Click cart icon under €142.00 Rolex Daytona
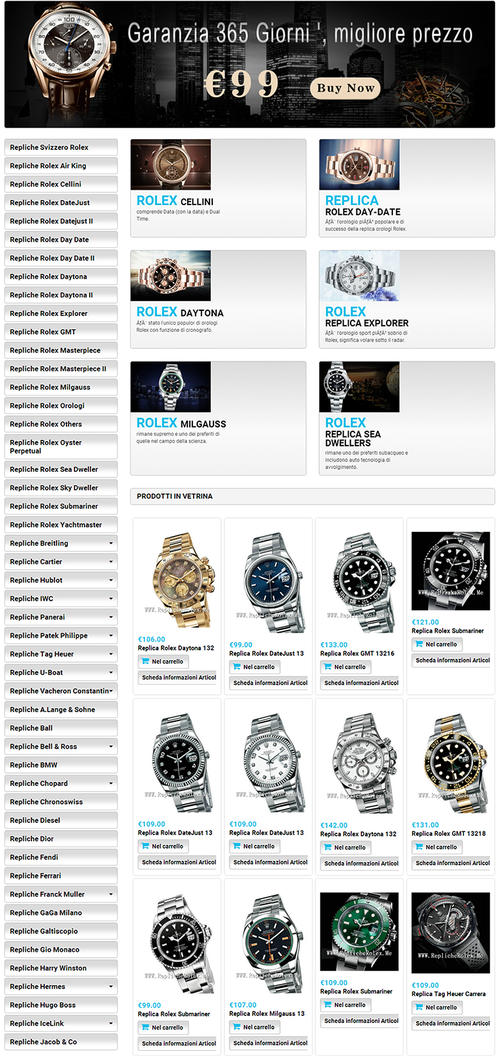This screenshot has height=1057, width=500. (327, 847)
